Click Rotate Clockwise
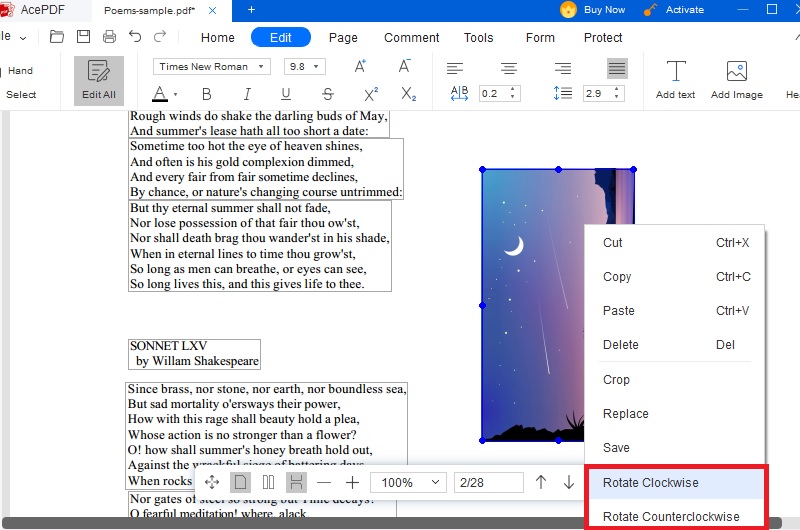This screenshot has height=530, width=800. point(676,483)
